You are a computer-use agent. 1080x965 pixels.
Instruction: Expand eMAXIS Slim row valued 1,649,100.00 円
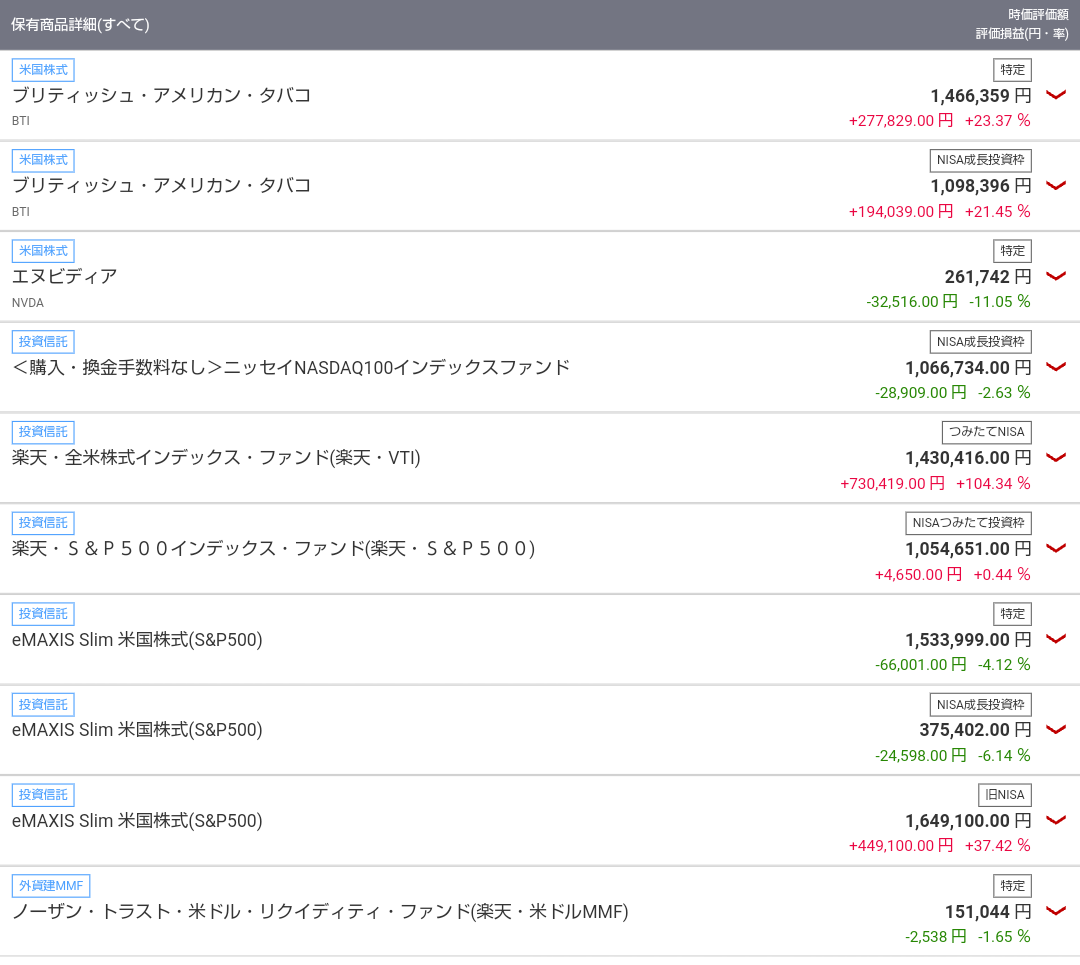[x=1056, y=820]
